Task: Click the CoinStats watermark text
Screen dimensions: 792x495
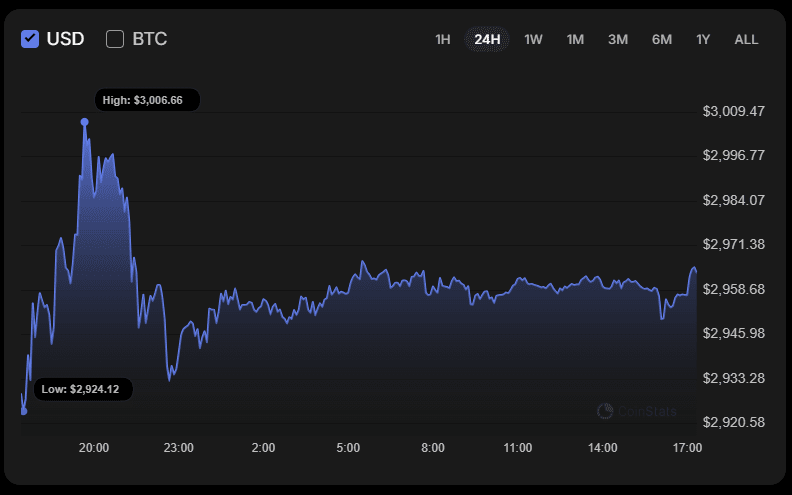Action: (647, 412)
